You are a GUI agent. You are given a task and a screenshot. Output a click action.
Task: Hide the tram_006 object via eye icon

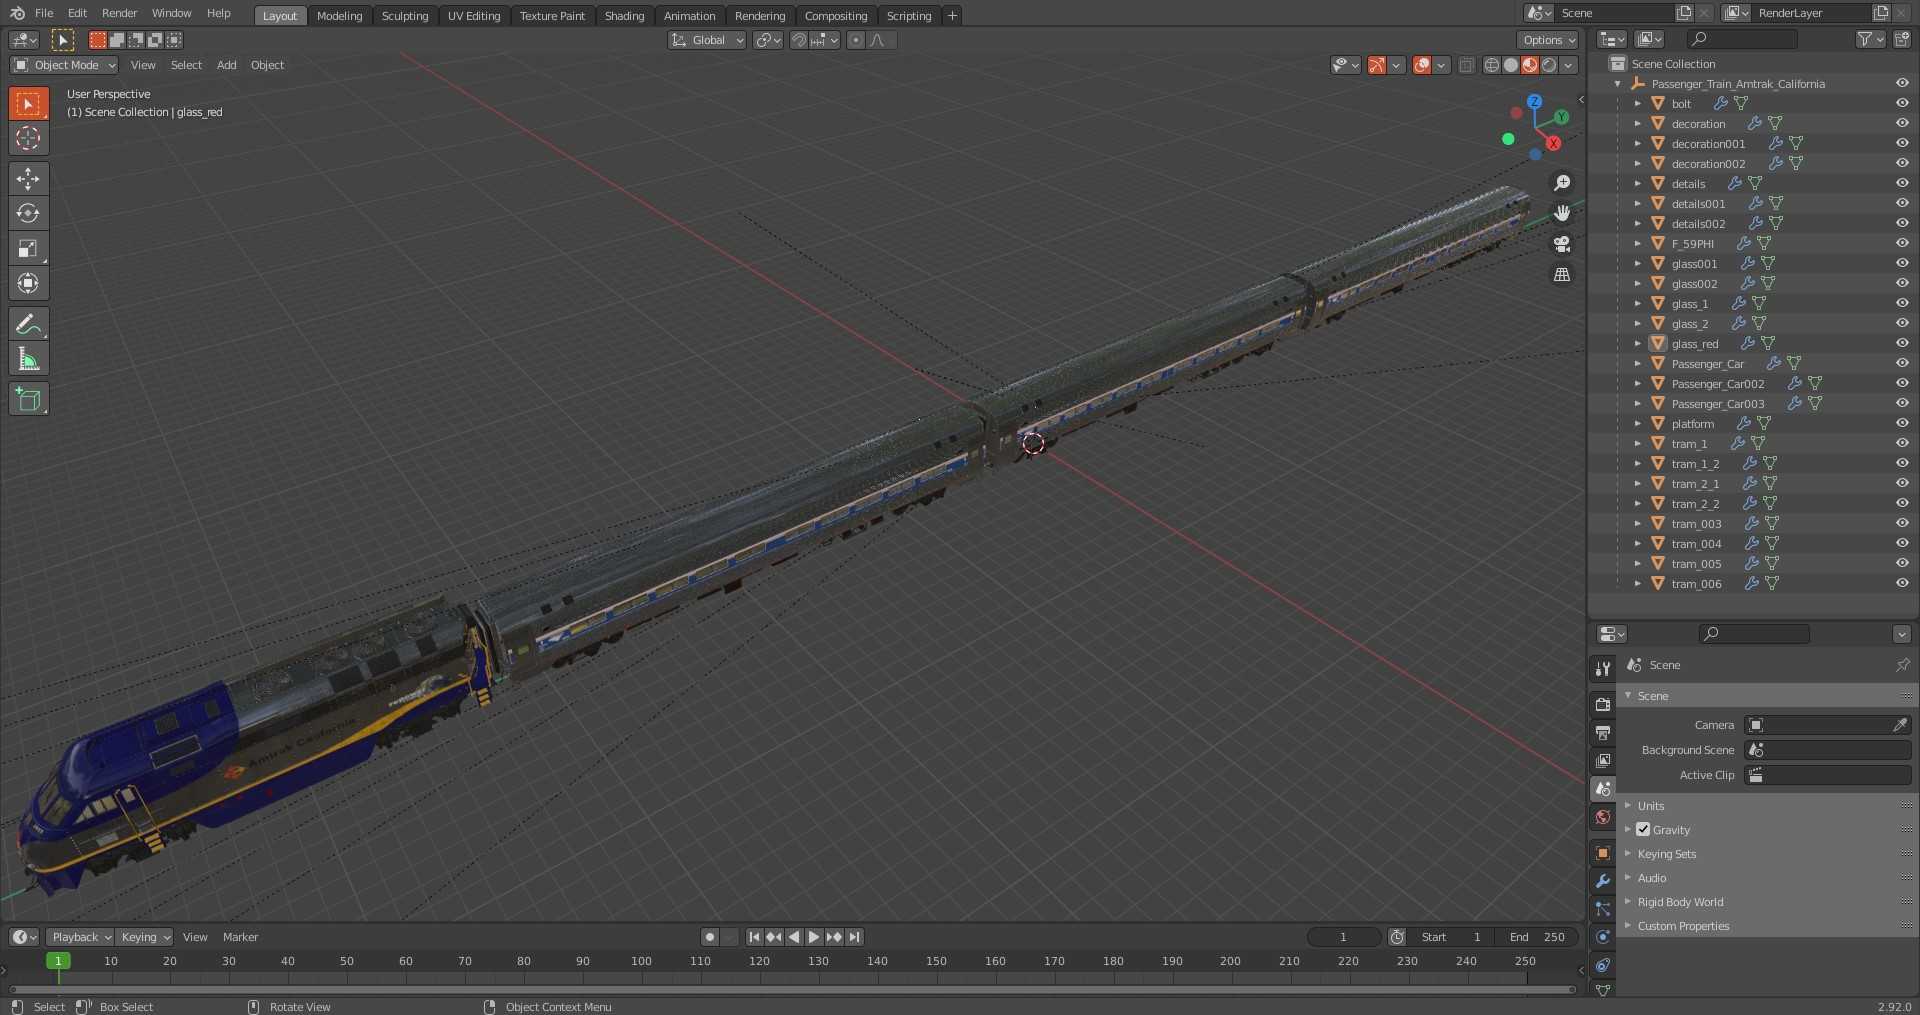point(1902,583)
